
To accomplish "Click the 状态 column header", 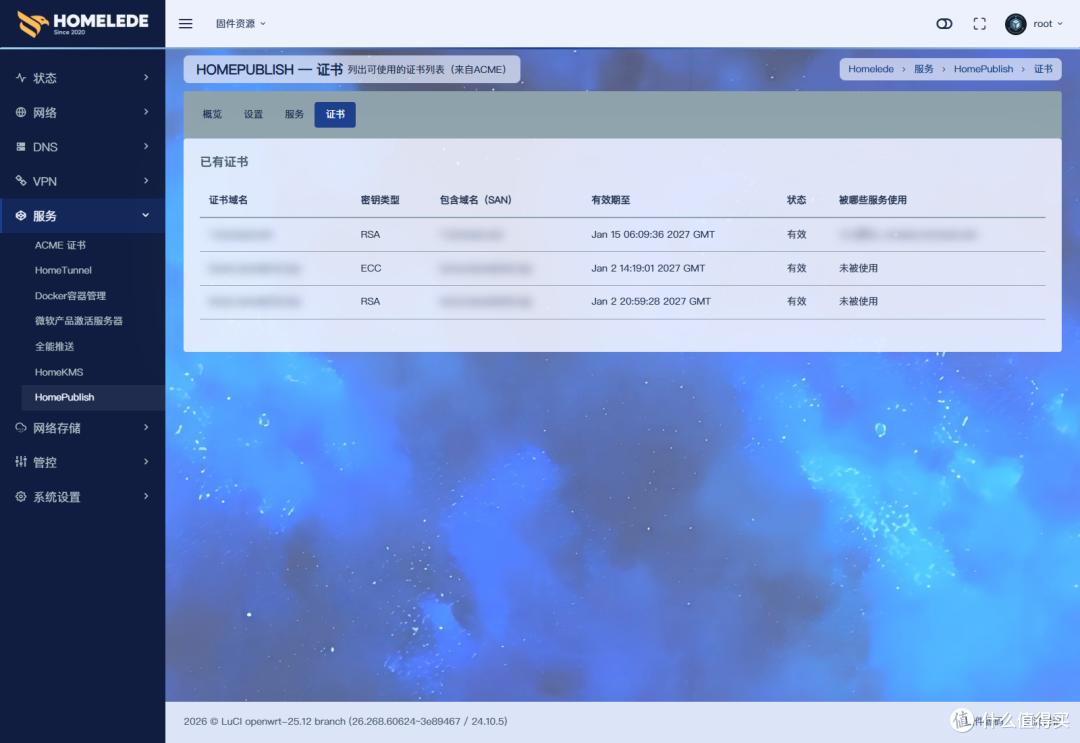I will point(796,200).
